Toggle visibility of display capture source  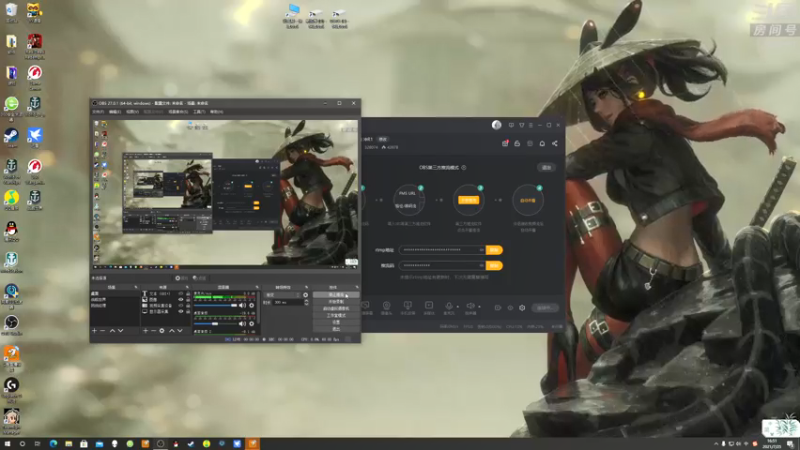pos(181,311)
